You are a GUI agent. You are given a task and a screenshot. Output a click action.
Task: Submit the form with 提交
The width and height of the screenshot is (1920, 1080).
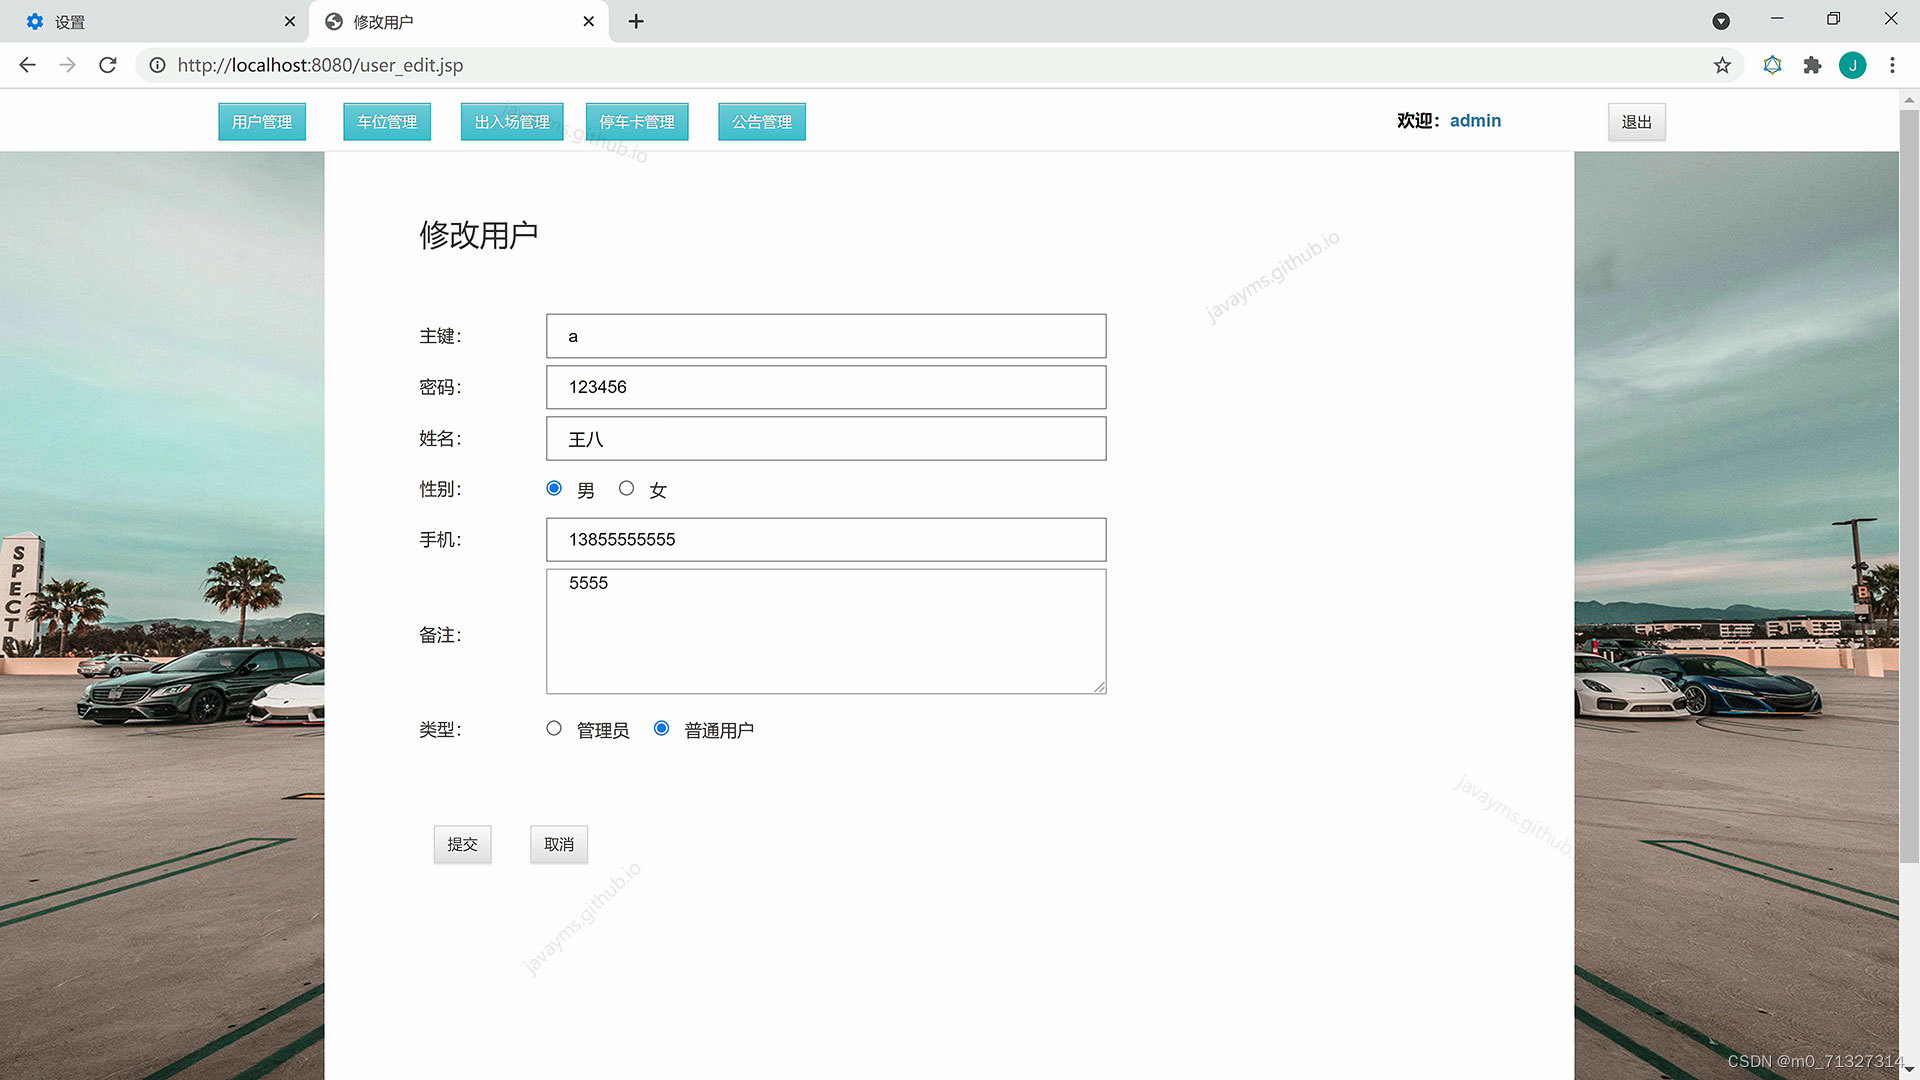[462, 845]
